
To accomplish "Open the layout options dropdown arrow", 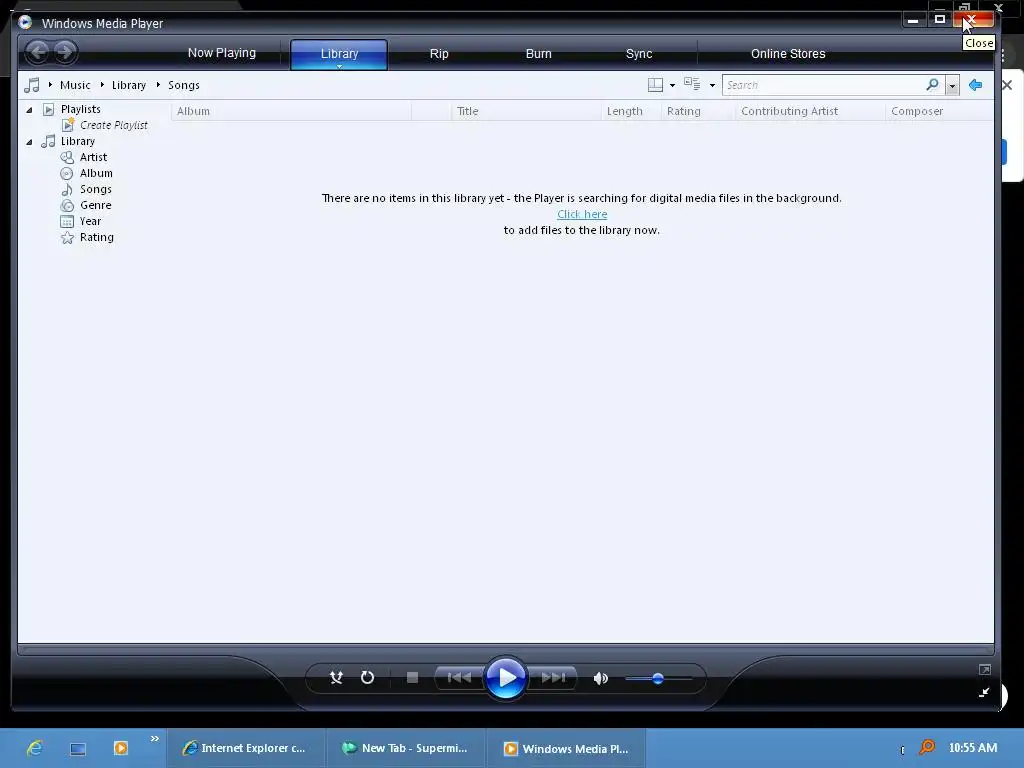I will coord(672,86).
